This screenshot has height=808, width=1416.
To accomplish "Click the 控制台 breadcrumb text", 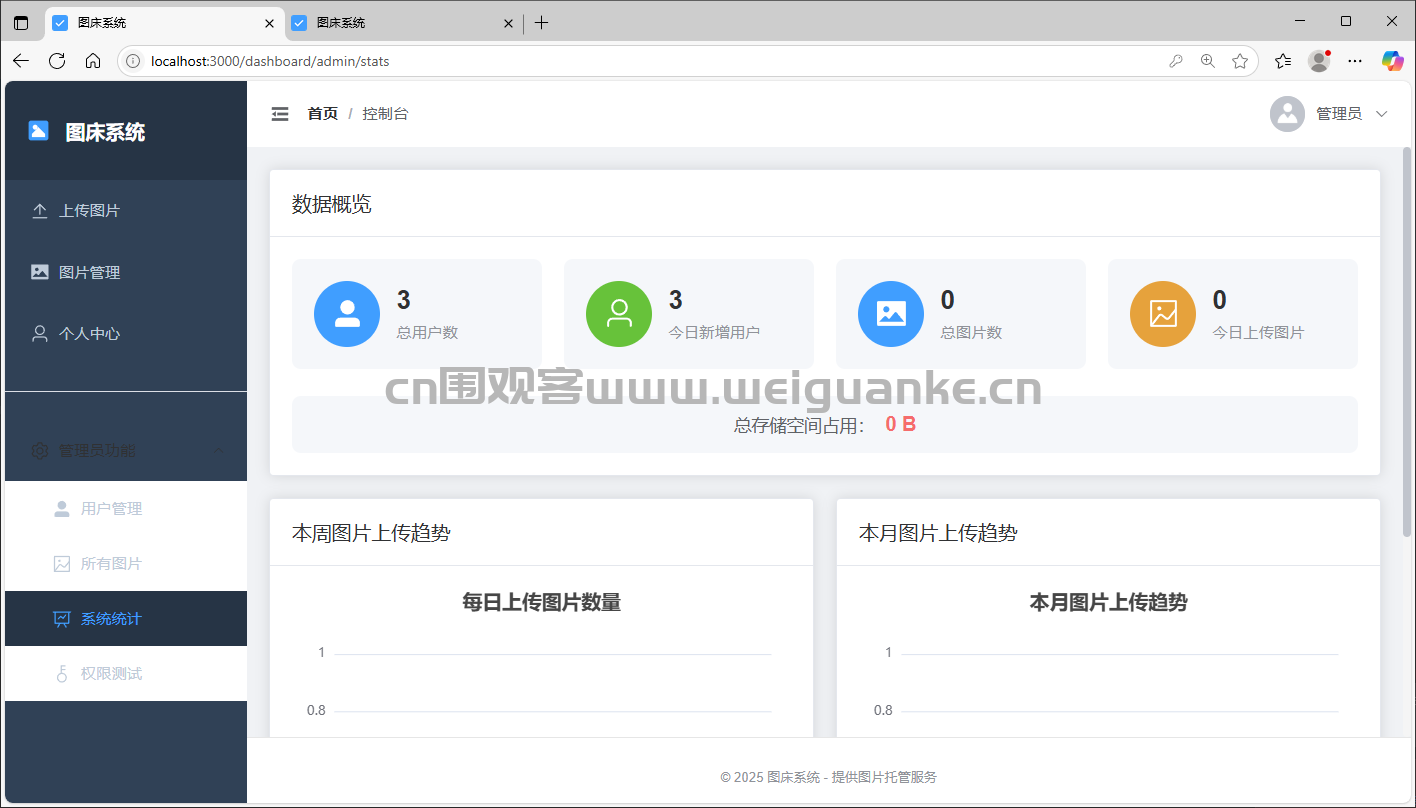I will pyautogui.click(x=385, y=114).
